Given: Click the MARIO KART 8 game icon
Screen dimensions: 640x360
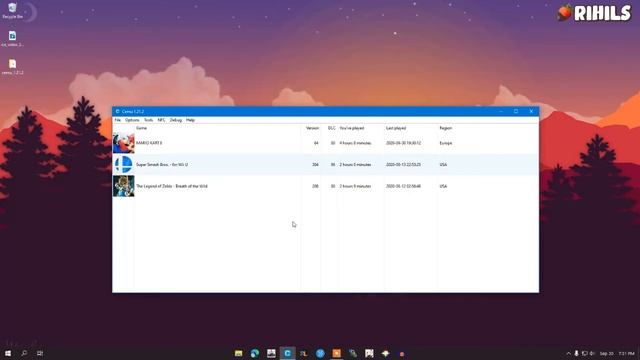Looking at the screenshot, I should tap(123, 143).
